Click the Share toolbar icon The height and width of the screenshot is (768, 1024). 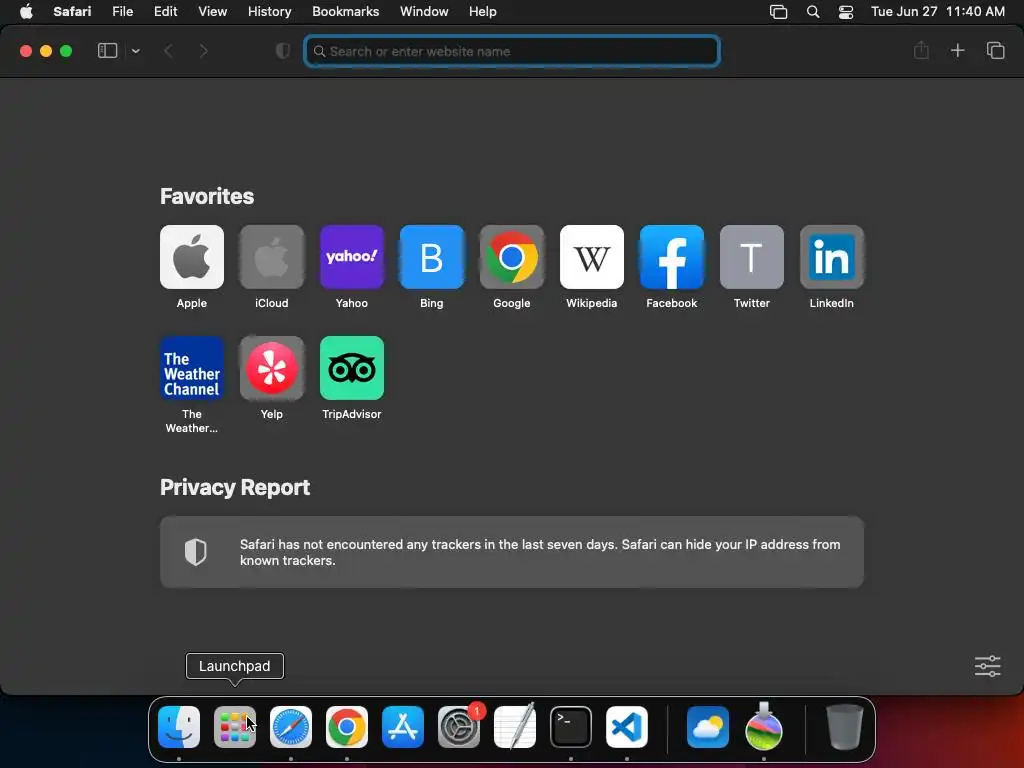click(x=921, y=50)
